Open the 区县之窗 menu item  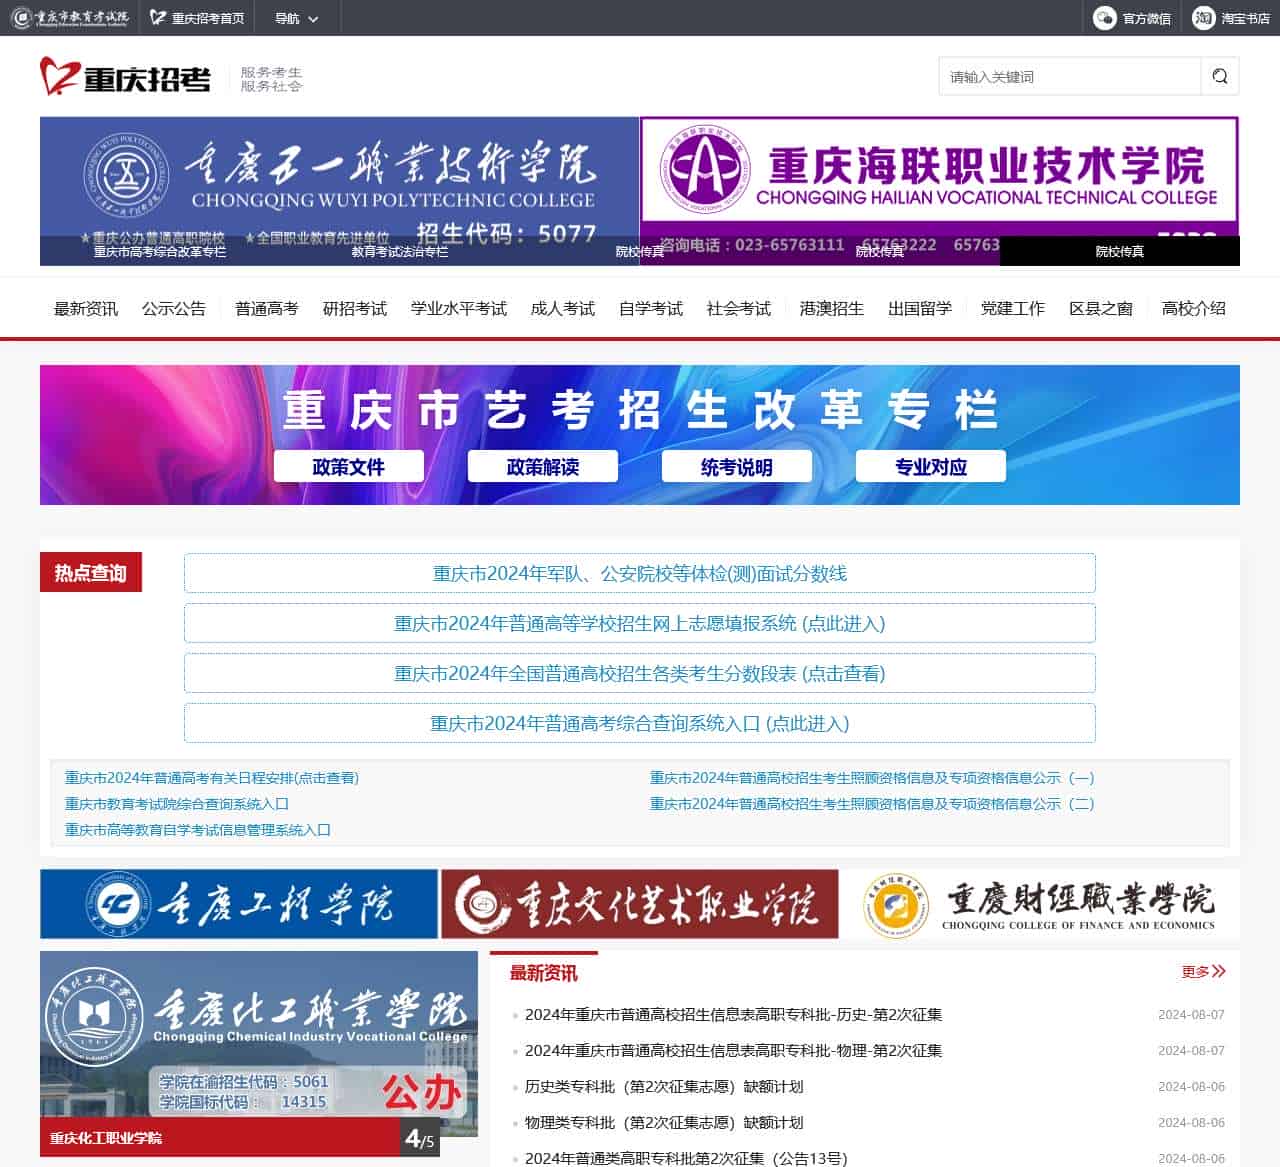pyautogui.click(x=1101, y=309)
